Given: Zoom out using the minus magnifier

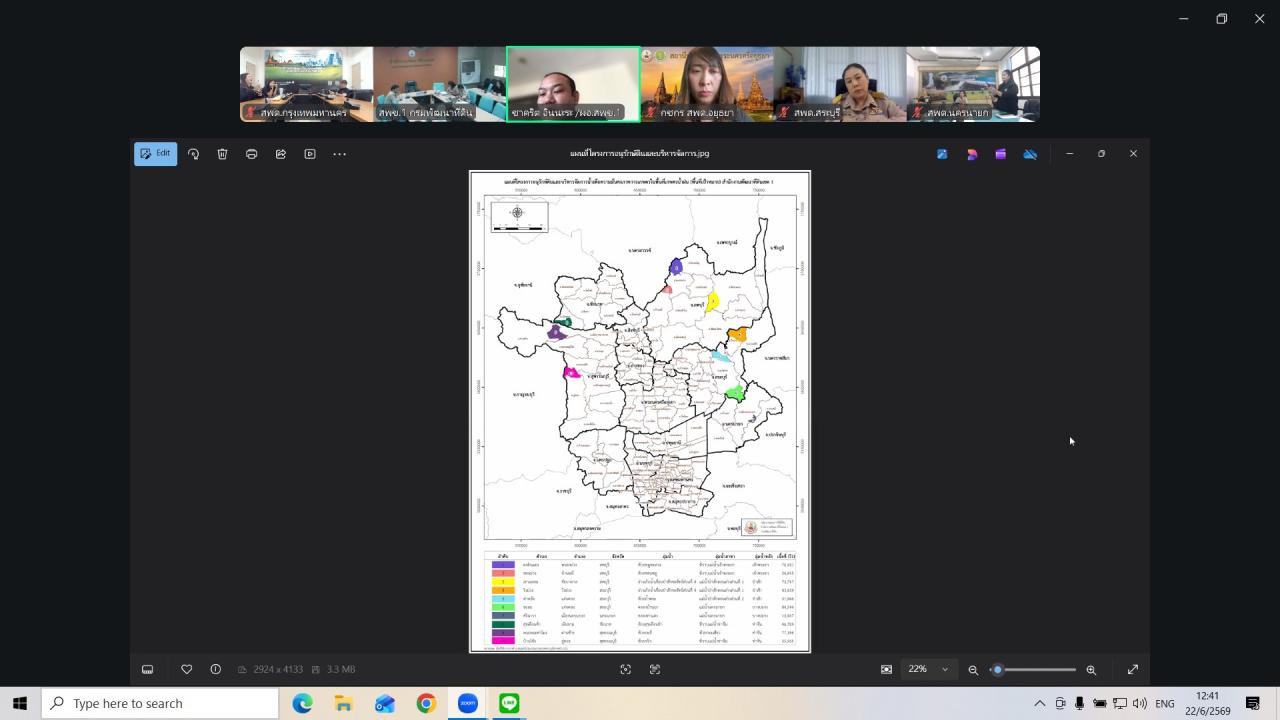Looking at the screenshot, I should (973, 670).
